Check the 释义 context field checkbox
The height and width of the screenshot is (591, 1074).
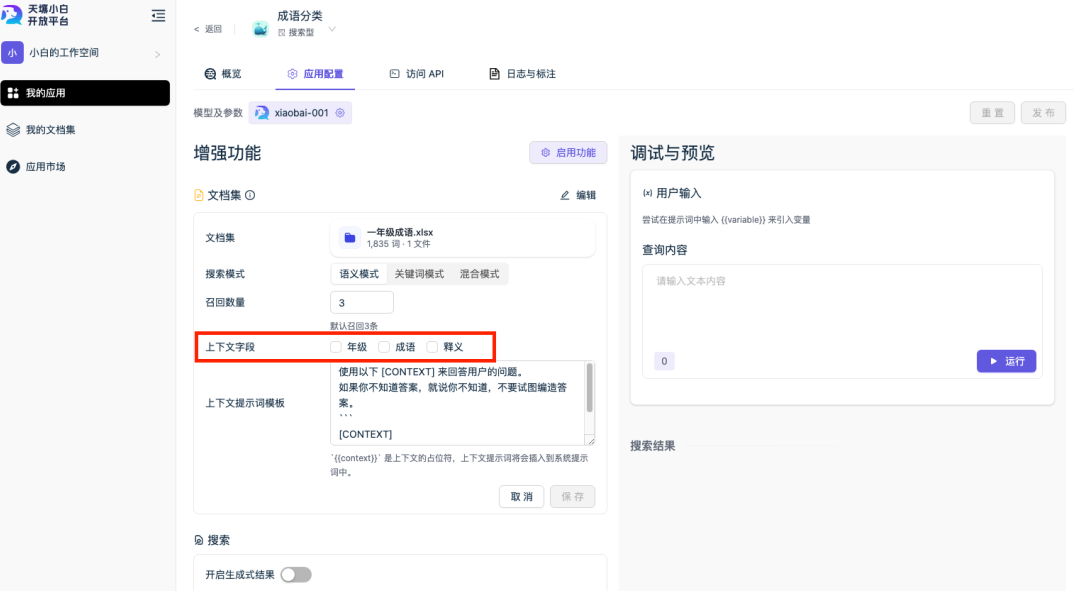click(x=432, y=347)
